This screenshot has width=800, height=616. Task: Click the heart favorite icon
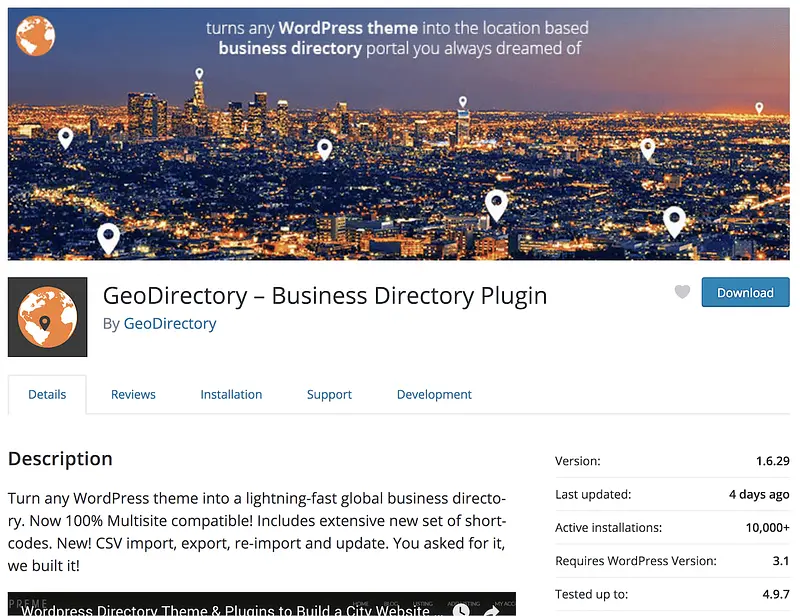coord(682,292)
